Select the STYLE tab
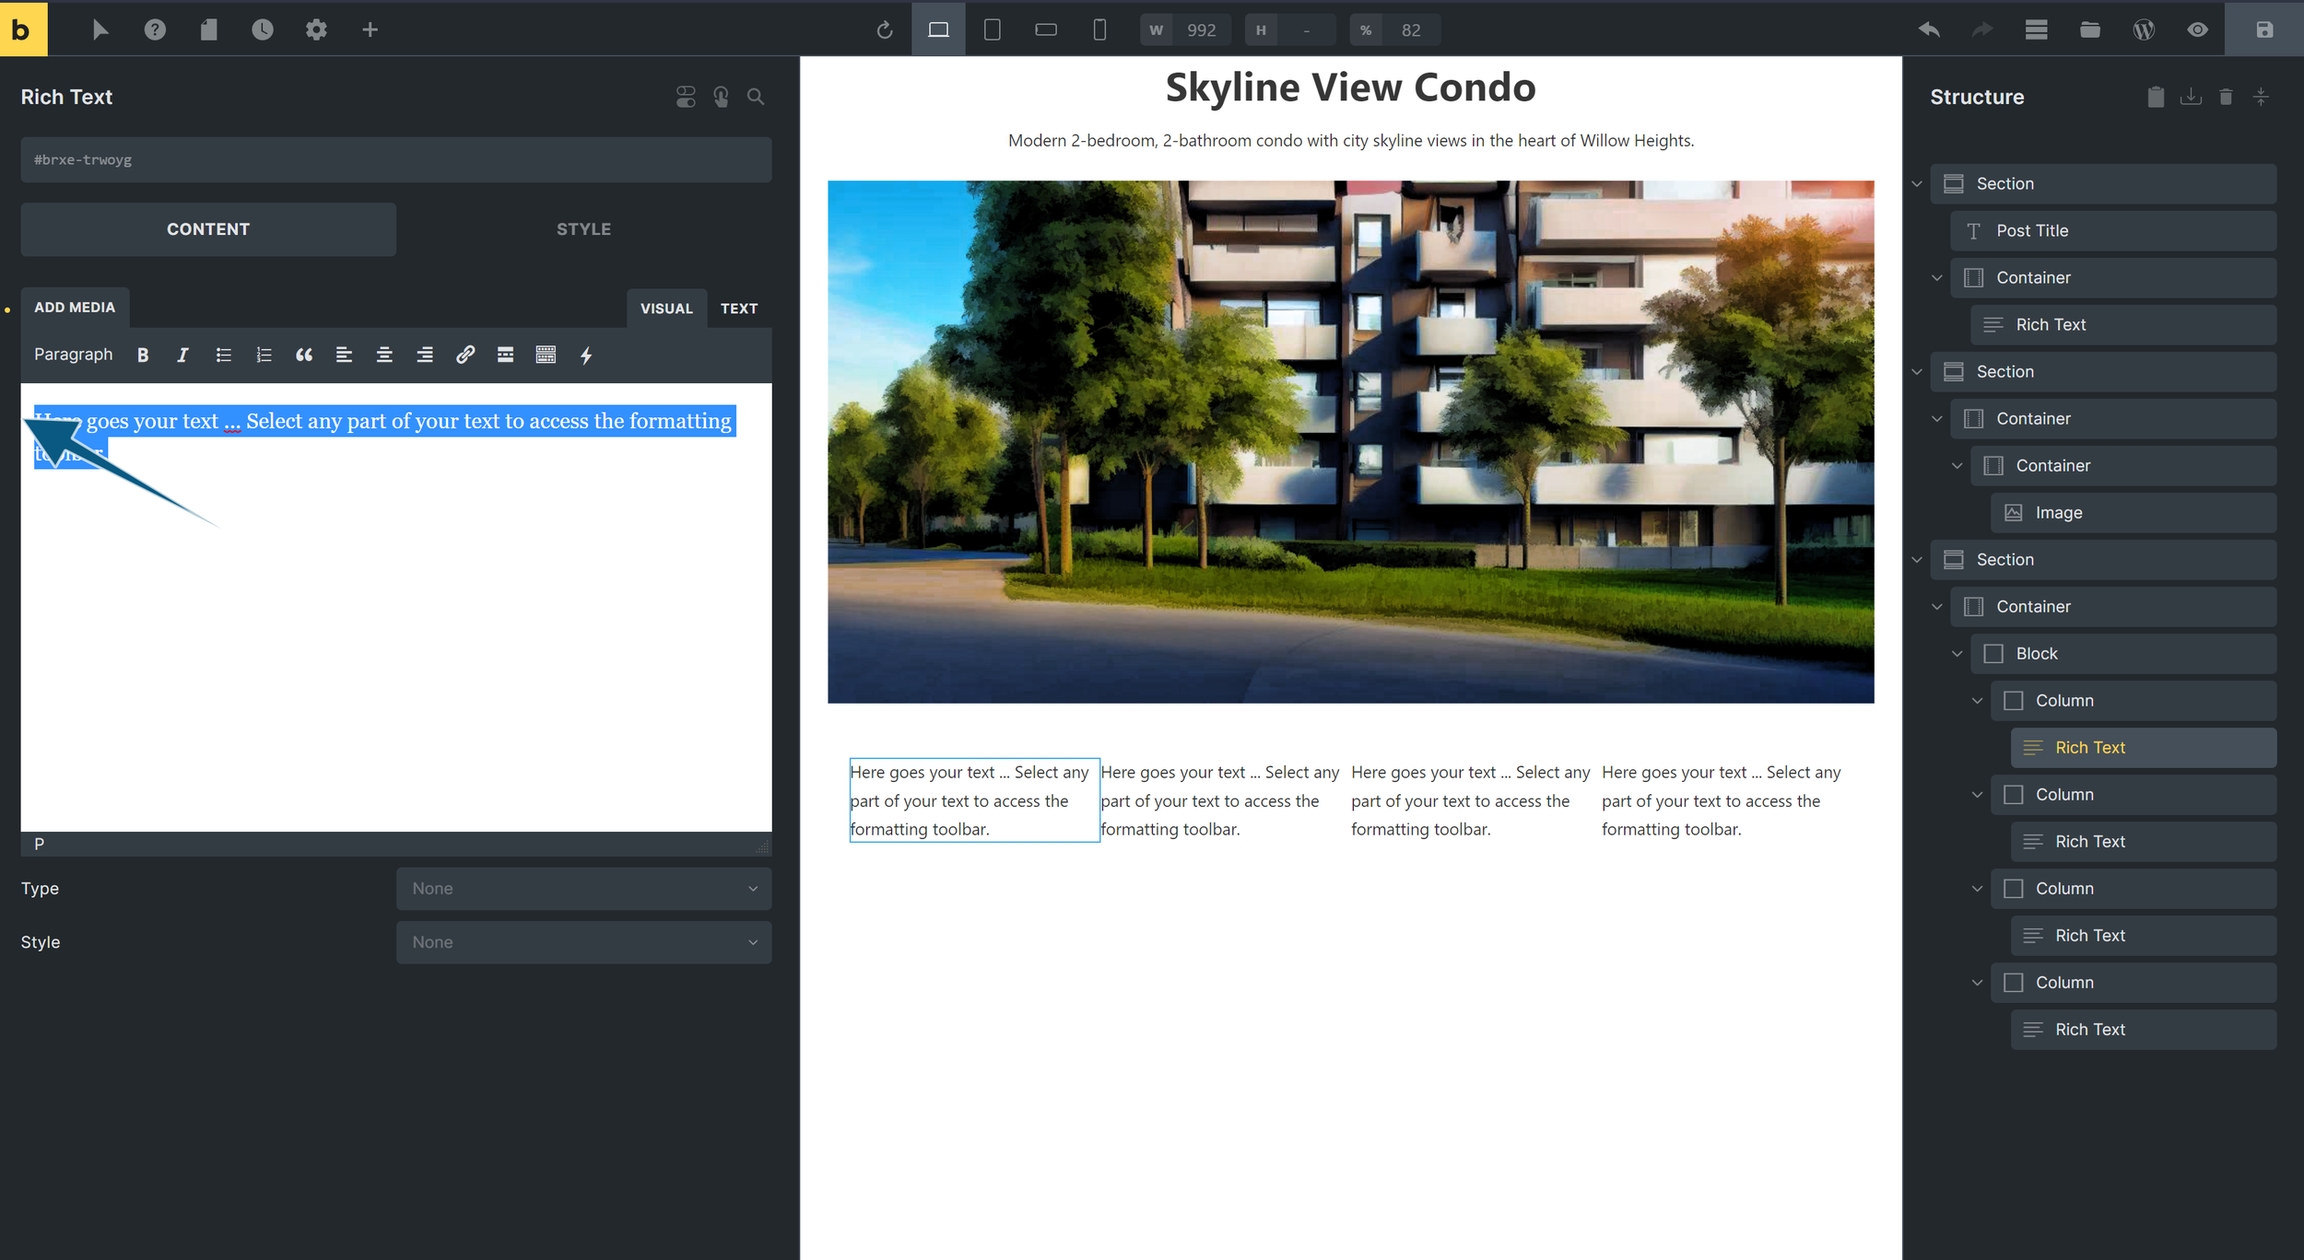The image size is (2304, 1260). coord(584,229)
